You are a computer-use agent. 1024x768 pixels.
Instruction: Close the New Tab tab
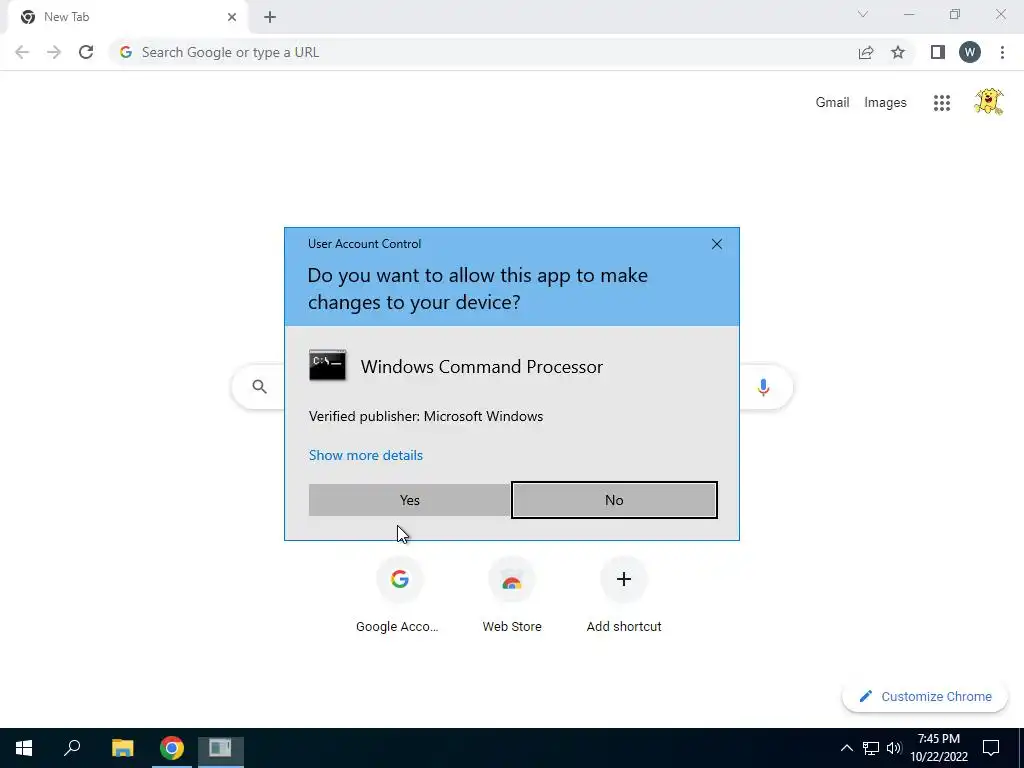click(x=232, y=17)
